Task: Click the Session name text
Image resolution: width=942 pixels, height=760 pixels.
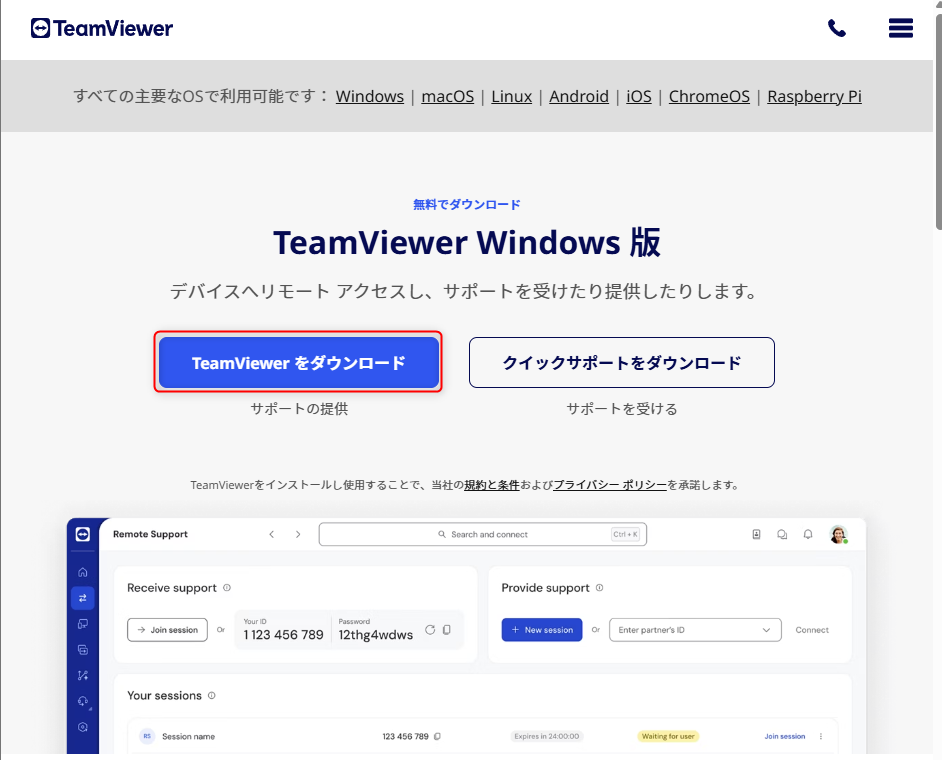Action: click(x=189, y=736)
